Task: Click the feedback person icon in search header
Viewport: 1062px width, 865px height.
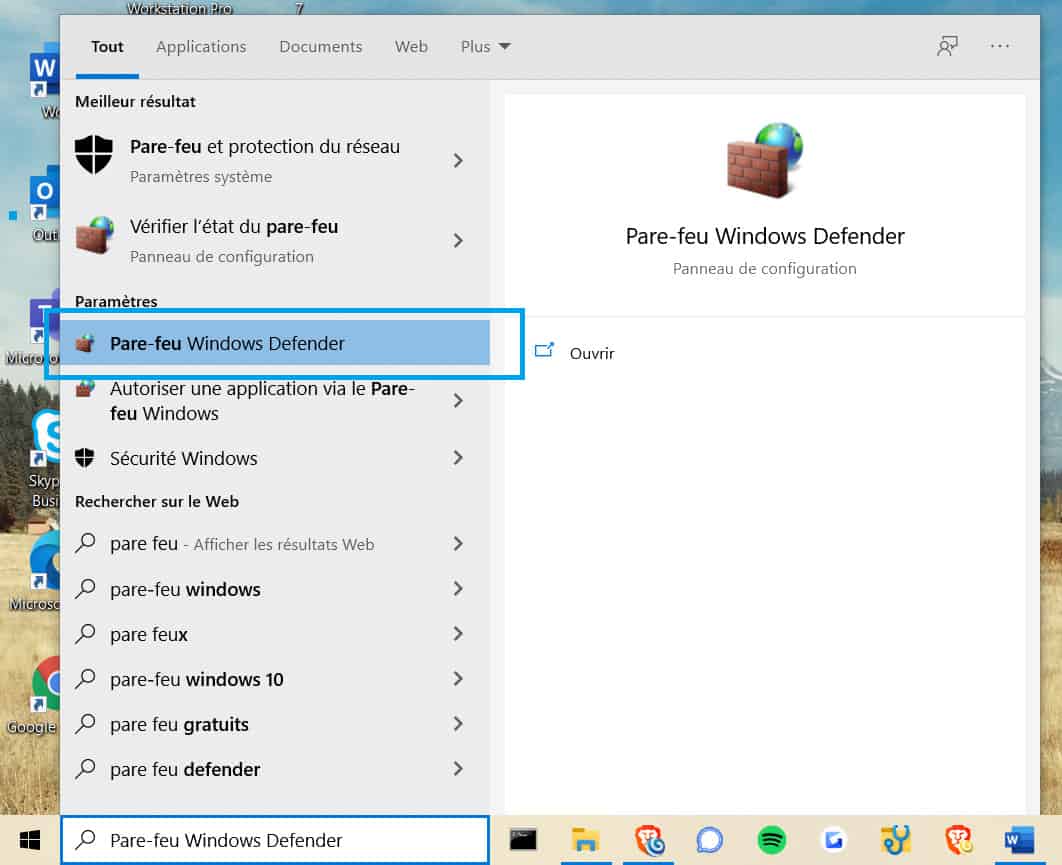Action: coord(948,46)
